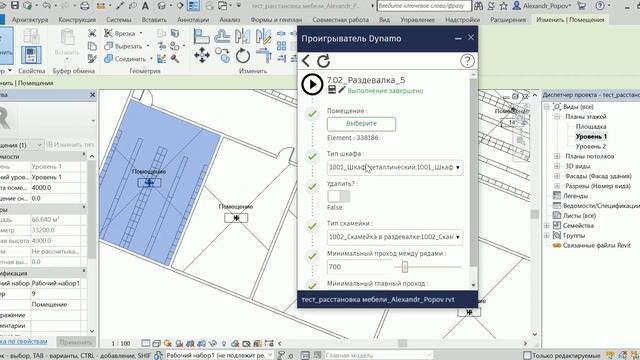Click the minimum aisle value field 700

[359, 267]
